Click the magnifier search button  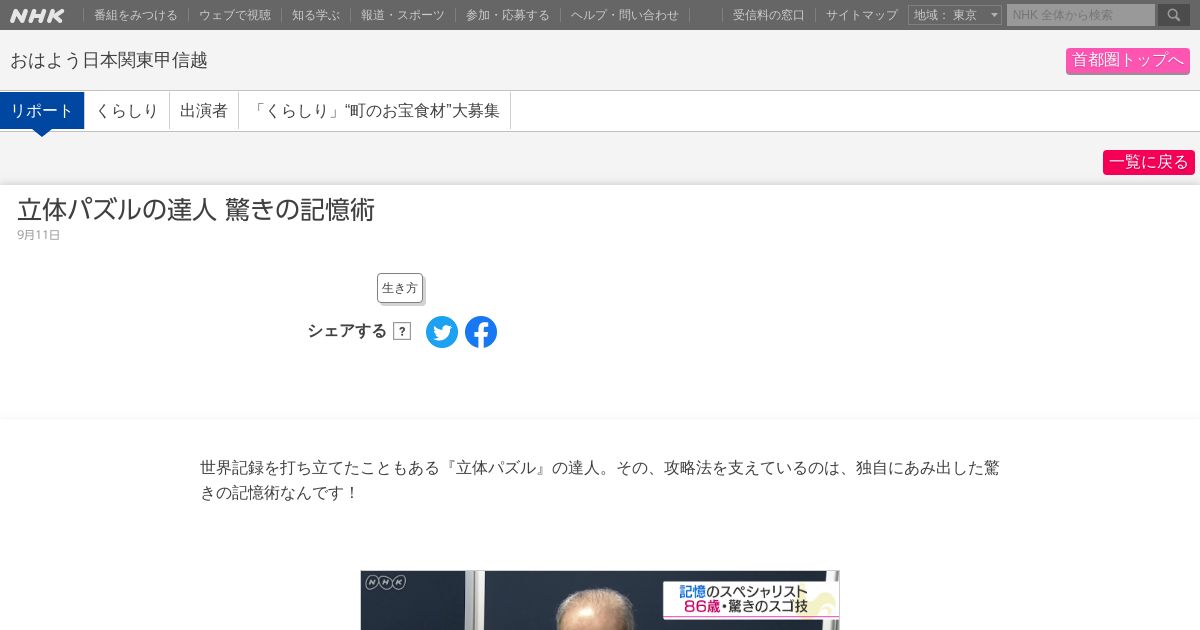tap(1174, 15)
